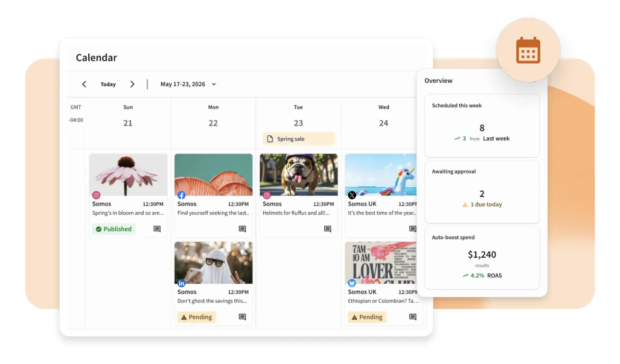Click the "$1,240" spend value
Screen dimensions: 620x364
coord(482,255)
